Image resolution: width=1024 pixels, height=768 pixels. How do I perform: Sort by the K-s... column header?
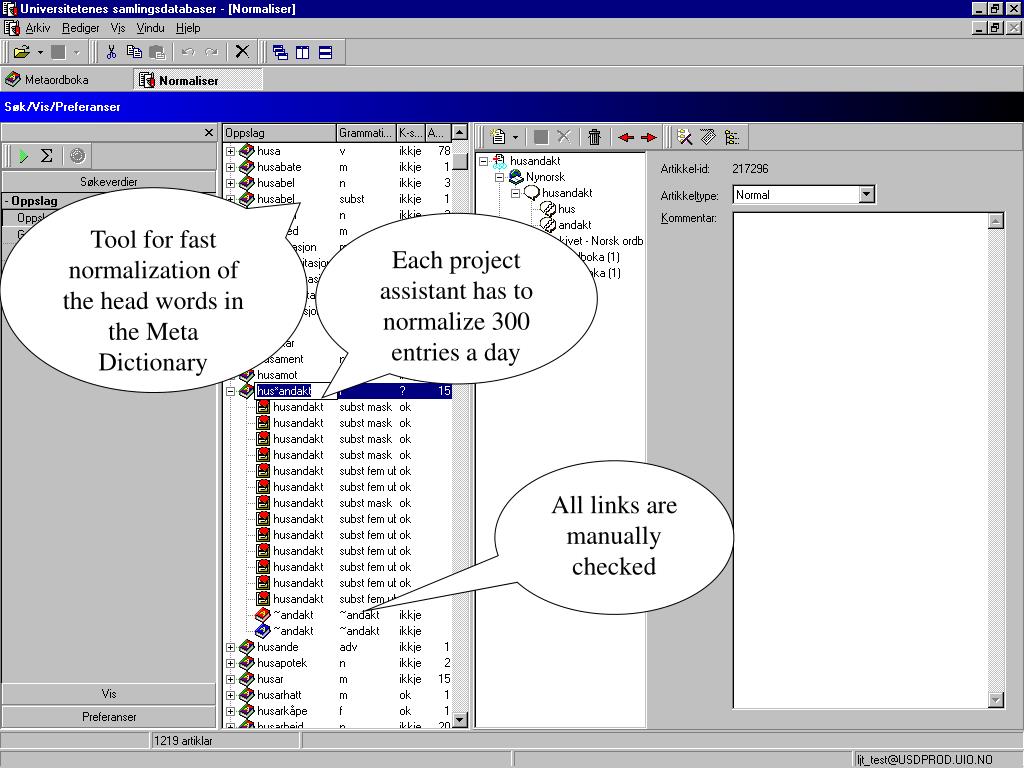(410, 133)
